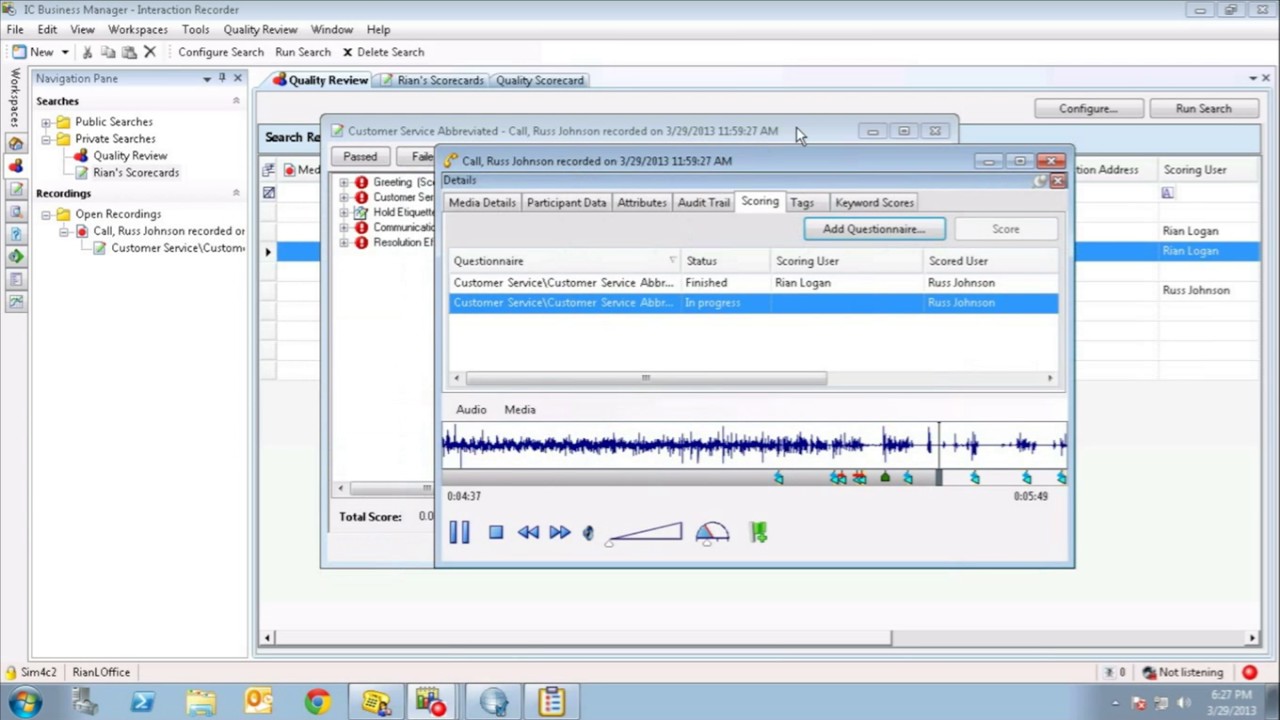1280x720 pixels.
Task: Select Rian's Scorecards in the navigation tree
Action: (136, 173)
